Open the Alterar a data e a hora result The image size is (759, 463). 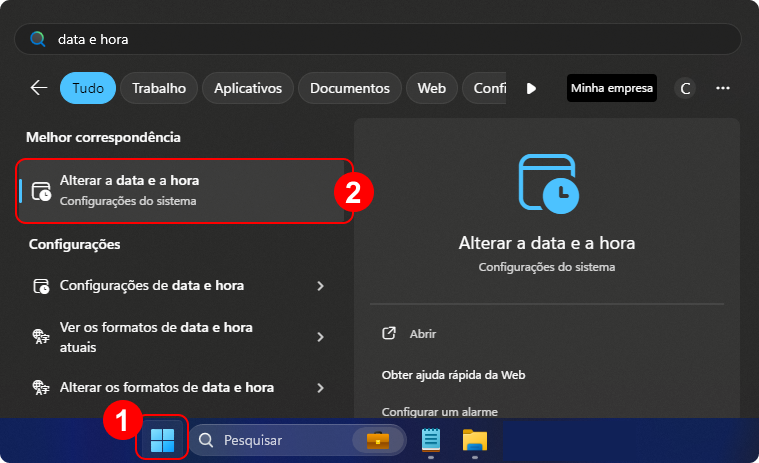click(x=182, y=191)
